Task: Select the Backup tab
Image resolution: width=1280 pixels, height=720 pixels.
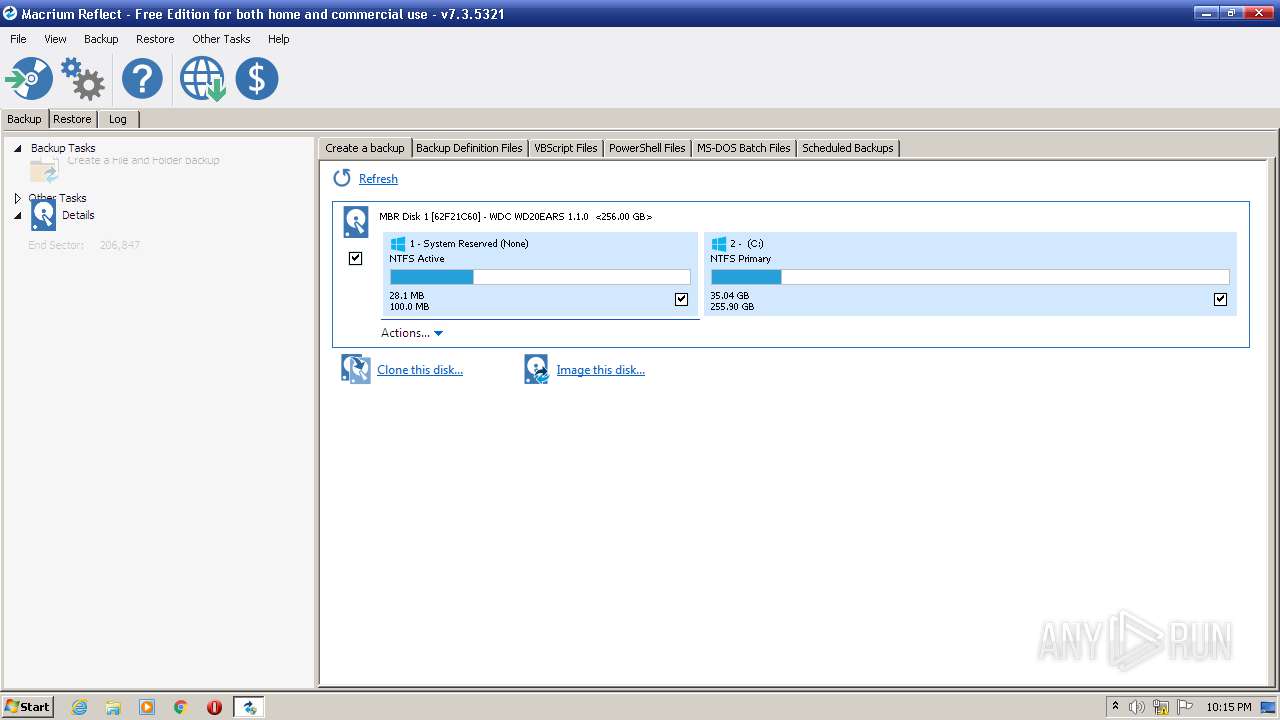Action: 24,119
